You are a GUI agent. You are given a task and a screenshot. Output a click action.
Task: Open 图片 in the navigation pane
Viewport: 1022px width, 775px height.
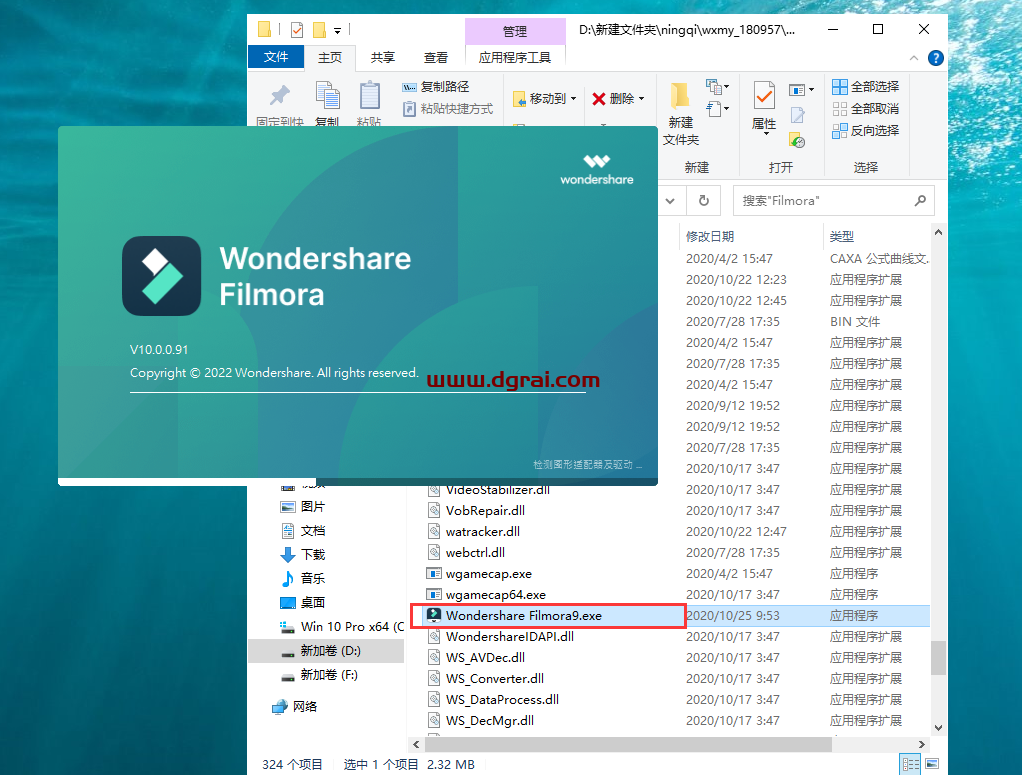[303, 506]
